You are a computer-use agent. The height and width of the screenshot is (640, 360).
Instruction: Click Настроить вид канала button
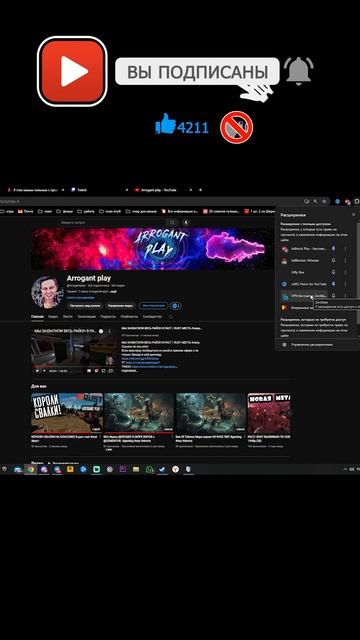pyautogui.click(x=85, y=306)
